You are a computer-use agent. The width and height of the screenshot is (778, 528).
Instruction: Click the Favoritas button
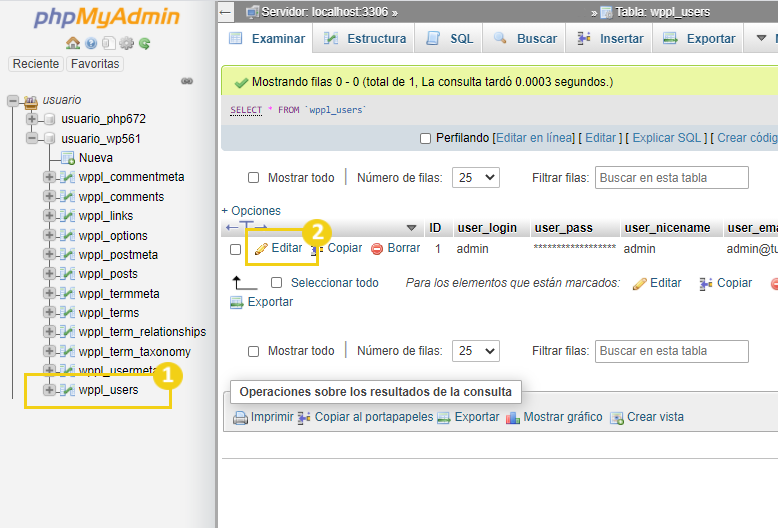click(x=95, y=64)
